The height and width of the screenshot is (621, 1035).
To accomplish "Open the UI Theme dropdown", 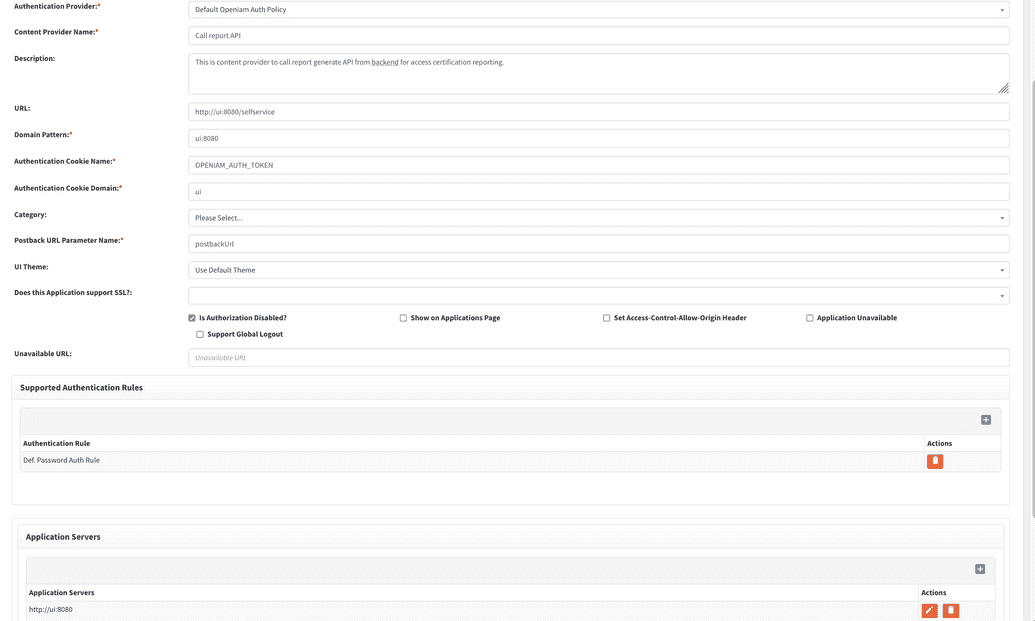I will click(x=598, y=269).
